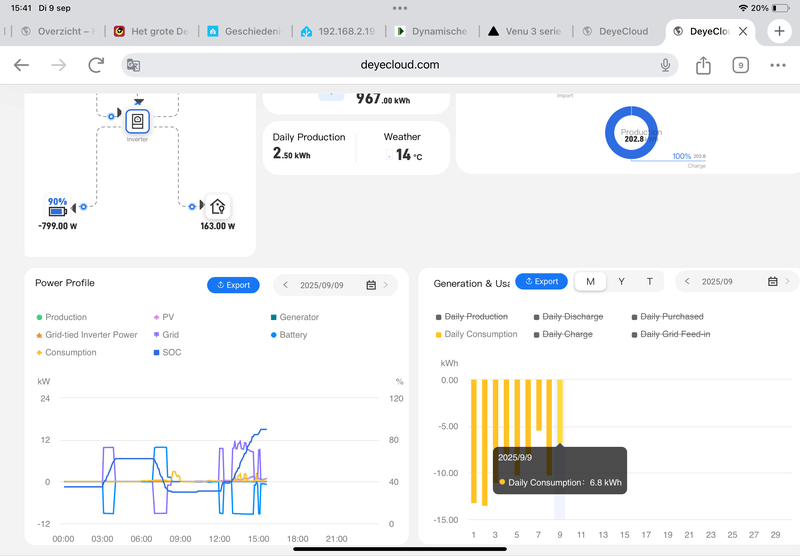Click the 2025/09 month field
Image resolution: width=800 pixels, height=556 pixels.
(x=717, y=282)
